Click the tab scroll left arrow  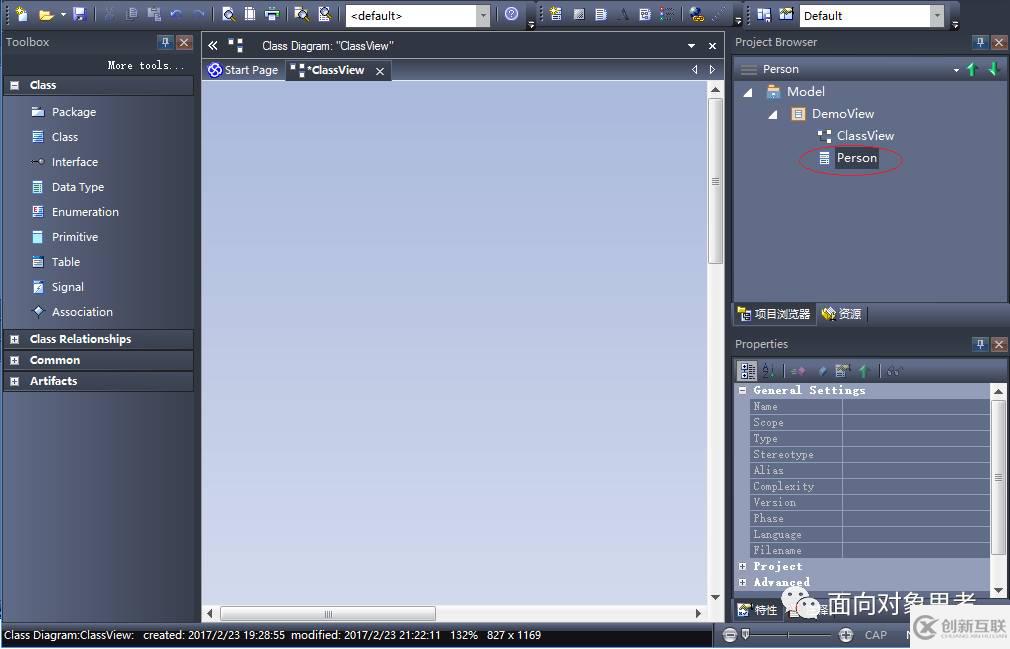point(694,70)
